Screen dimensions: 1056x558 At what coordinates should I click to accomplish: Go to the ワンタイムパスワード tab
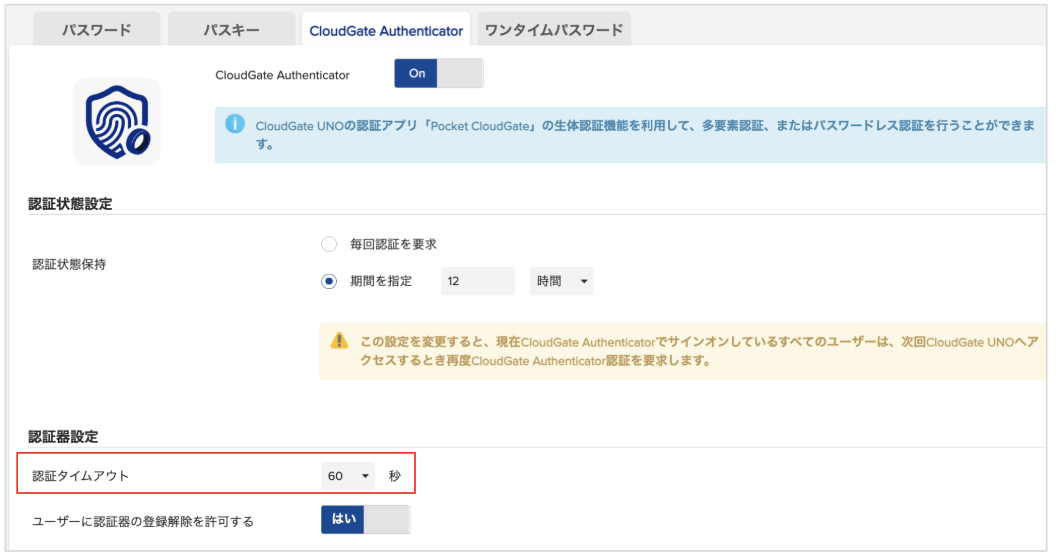point(554,30)
